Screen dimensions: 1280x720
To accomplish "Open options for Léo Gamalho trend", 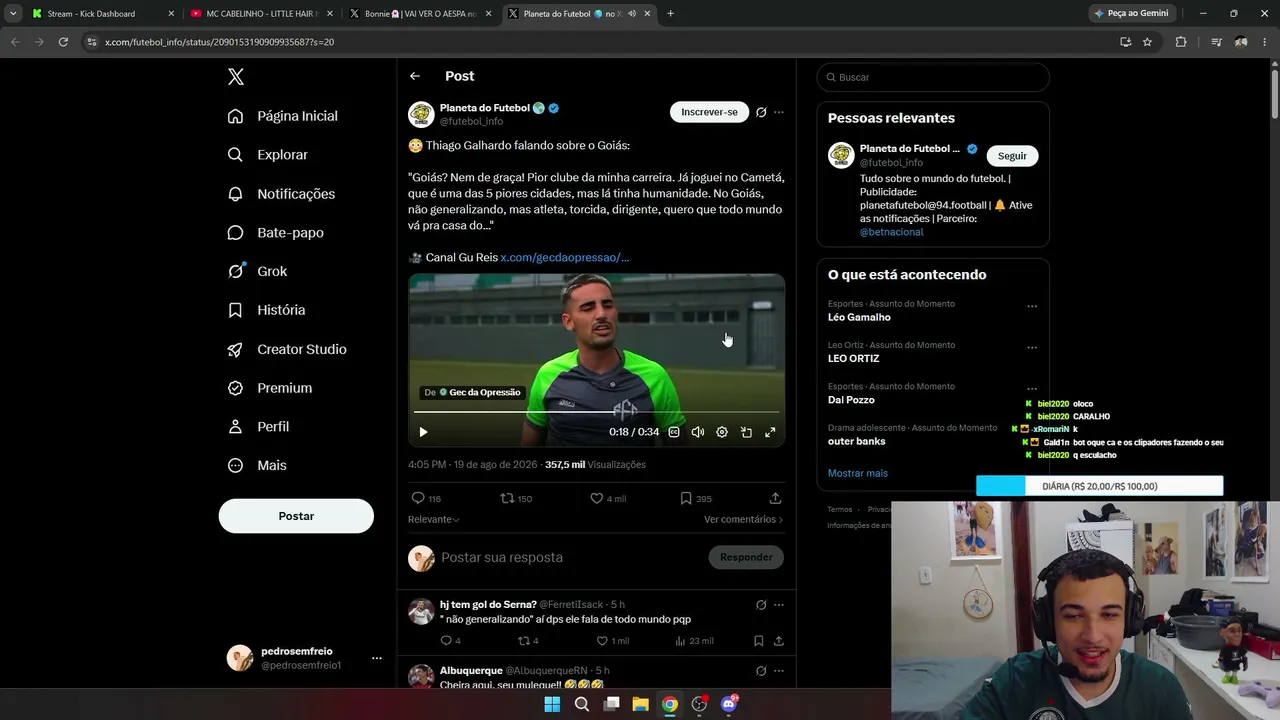I will click(1032, 306).
